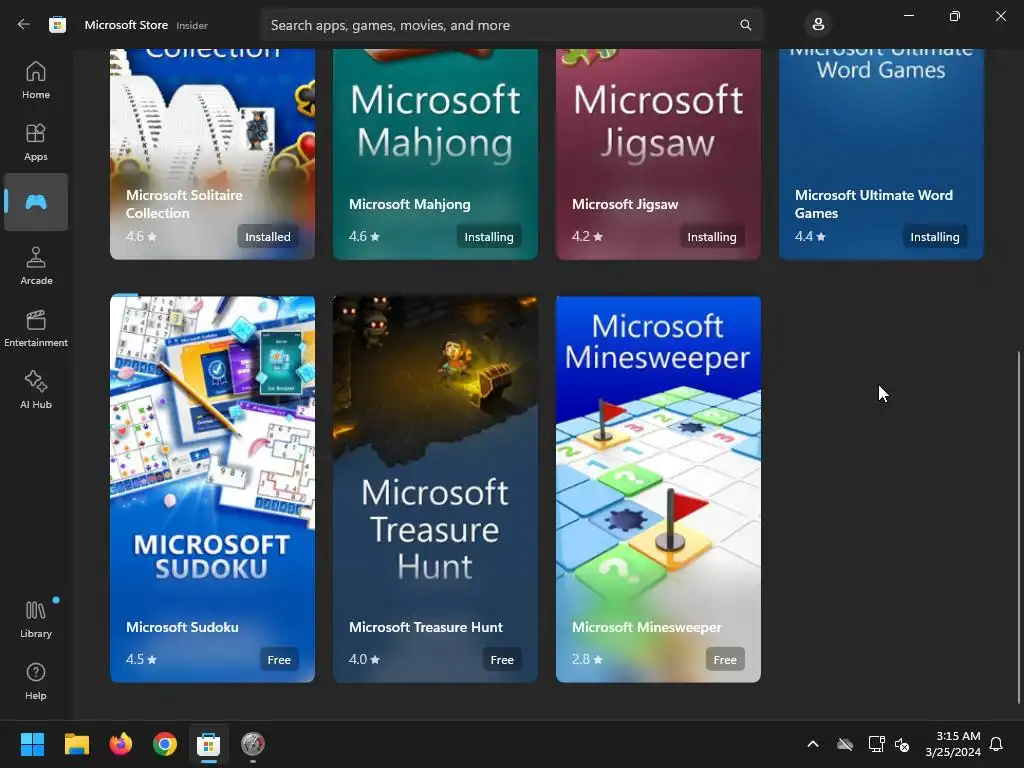The height and width of the screenshot is (768, 1024).
Task: Show hidden system tray icons
Action: (x=813, y=744)
